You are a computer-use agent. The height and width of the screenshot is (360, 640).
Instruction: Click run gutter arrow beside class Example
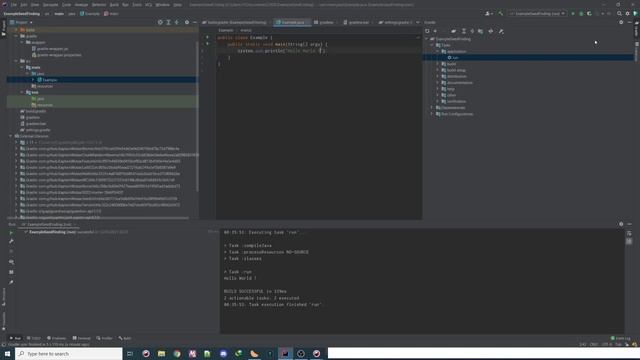coord(207,37)
